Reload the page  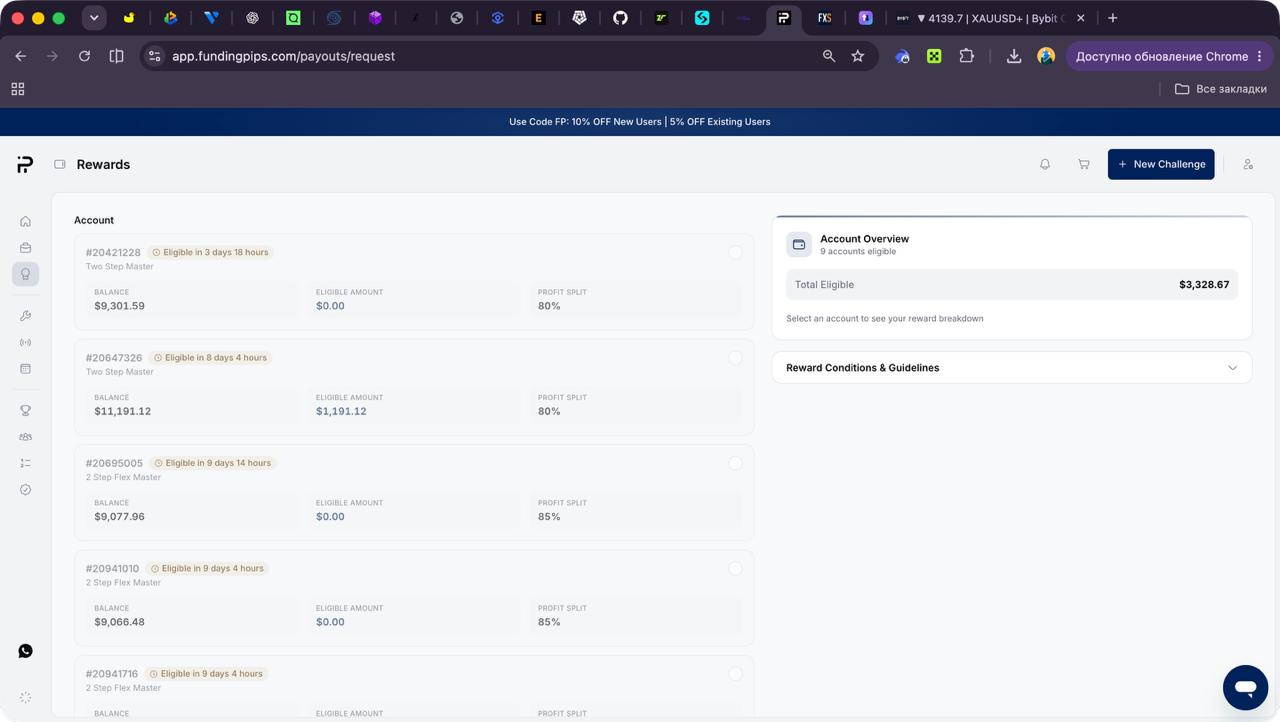[84, 56]
